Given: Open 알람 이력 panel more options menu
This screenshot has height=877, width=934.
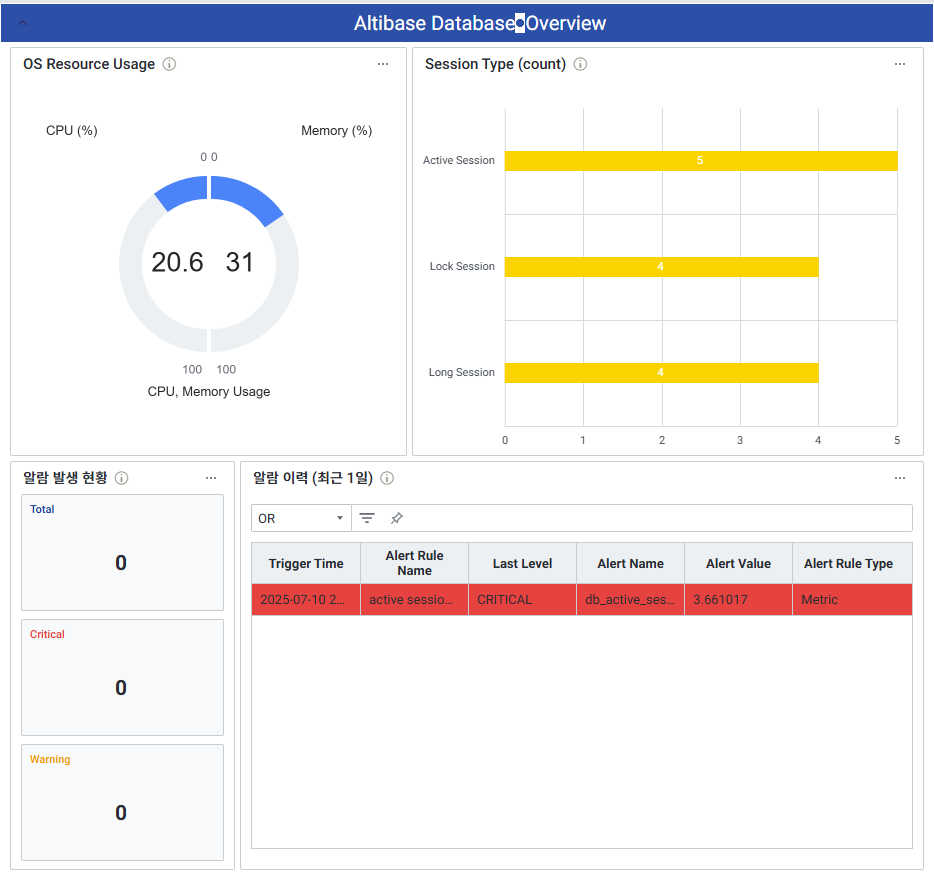Looking at the screenshot, I should click(x=900, y=478).
